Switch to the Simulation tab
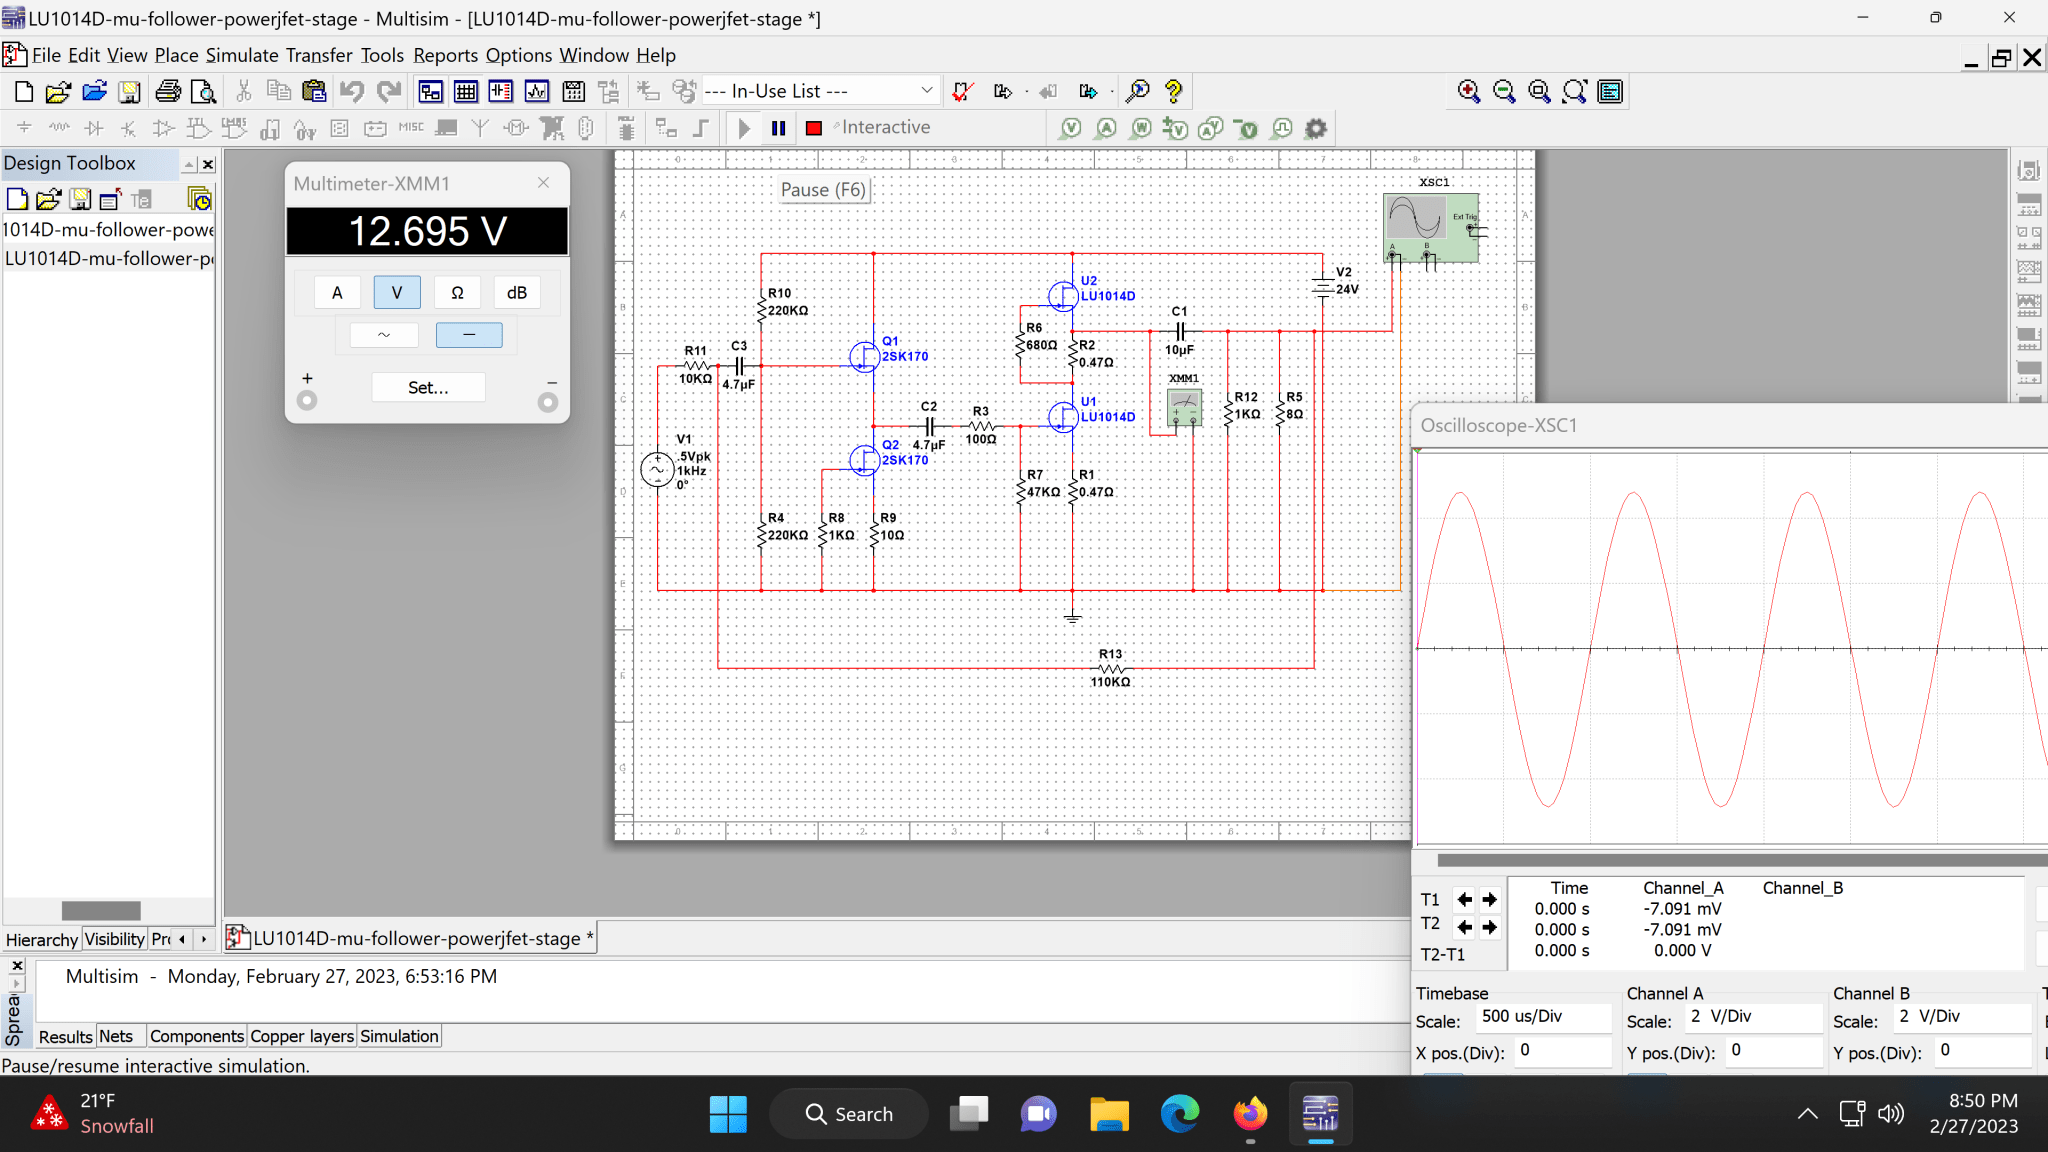The image size is (2048, 1152). [x=399, y=1036]
